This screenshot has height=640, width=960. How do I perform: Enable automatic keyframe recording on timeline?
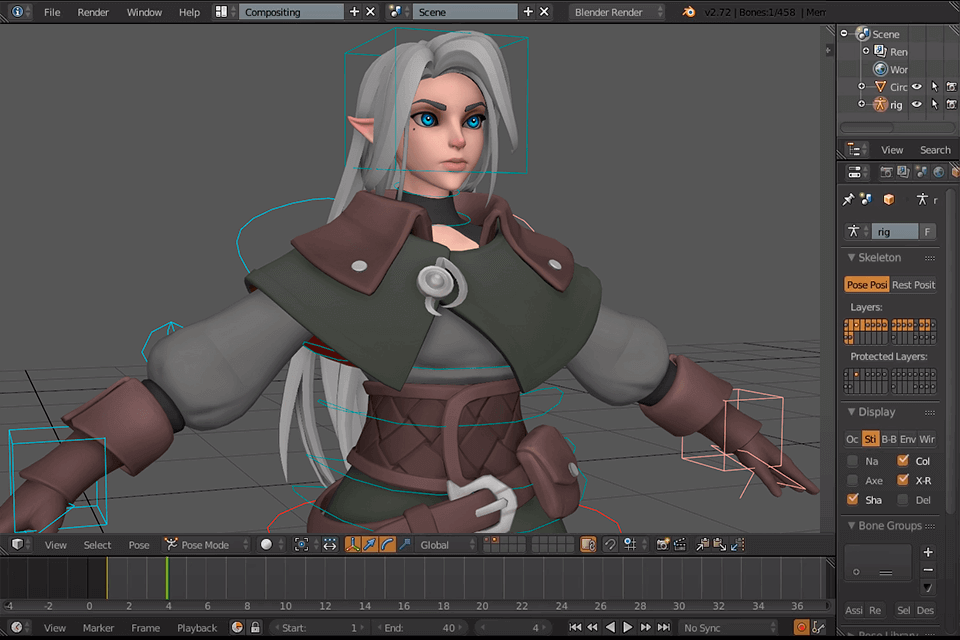tap(236, 627)
